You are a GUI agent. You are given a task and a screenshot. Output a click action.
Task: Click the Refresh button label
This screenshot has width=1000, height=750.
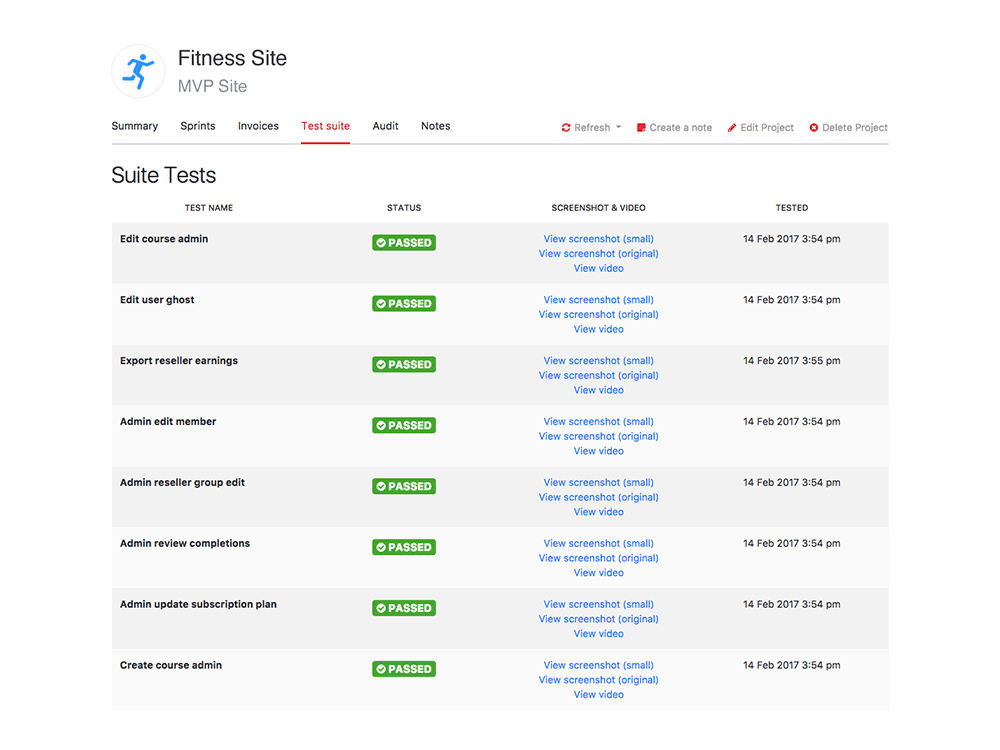coord(592,128)
